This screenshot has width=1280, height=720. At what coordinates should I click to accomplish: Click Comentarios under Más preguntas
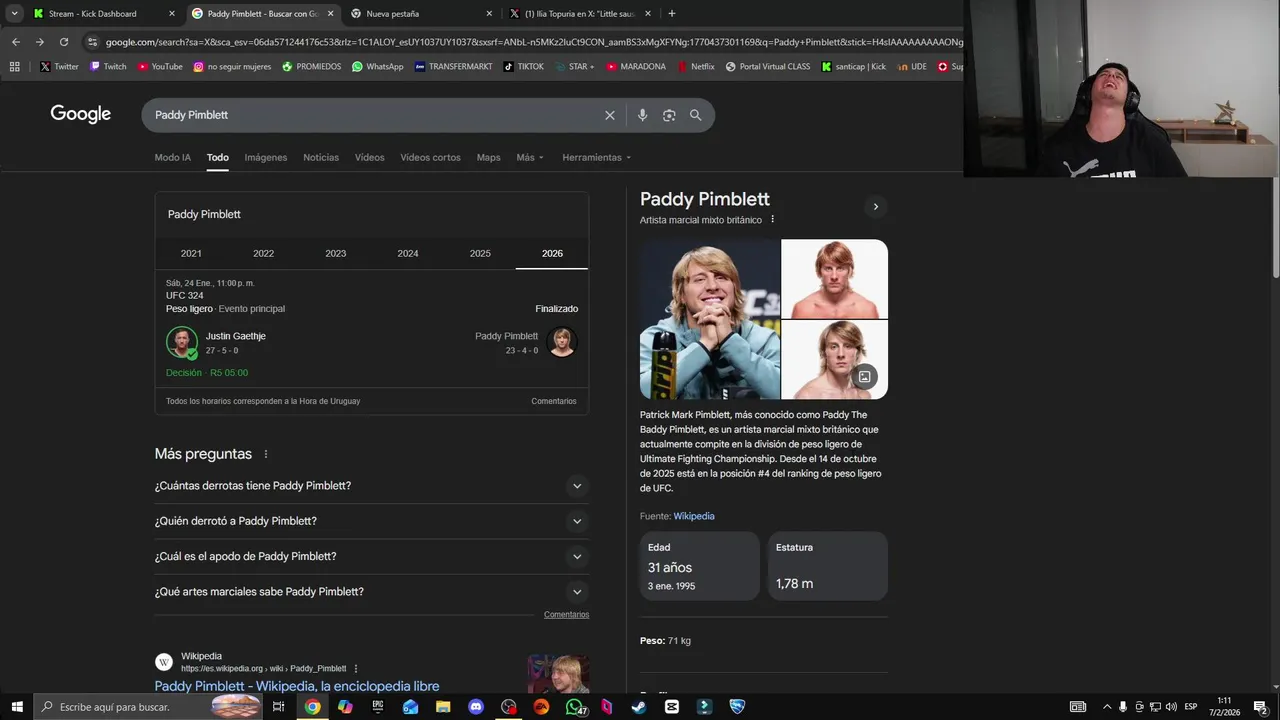566,615
